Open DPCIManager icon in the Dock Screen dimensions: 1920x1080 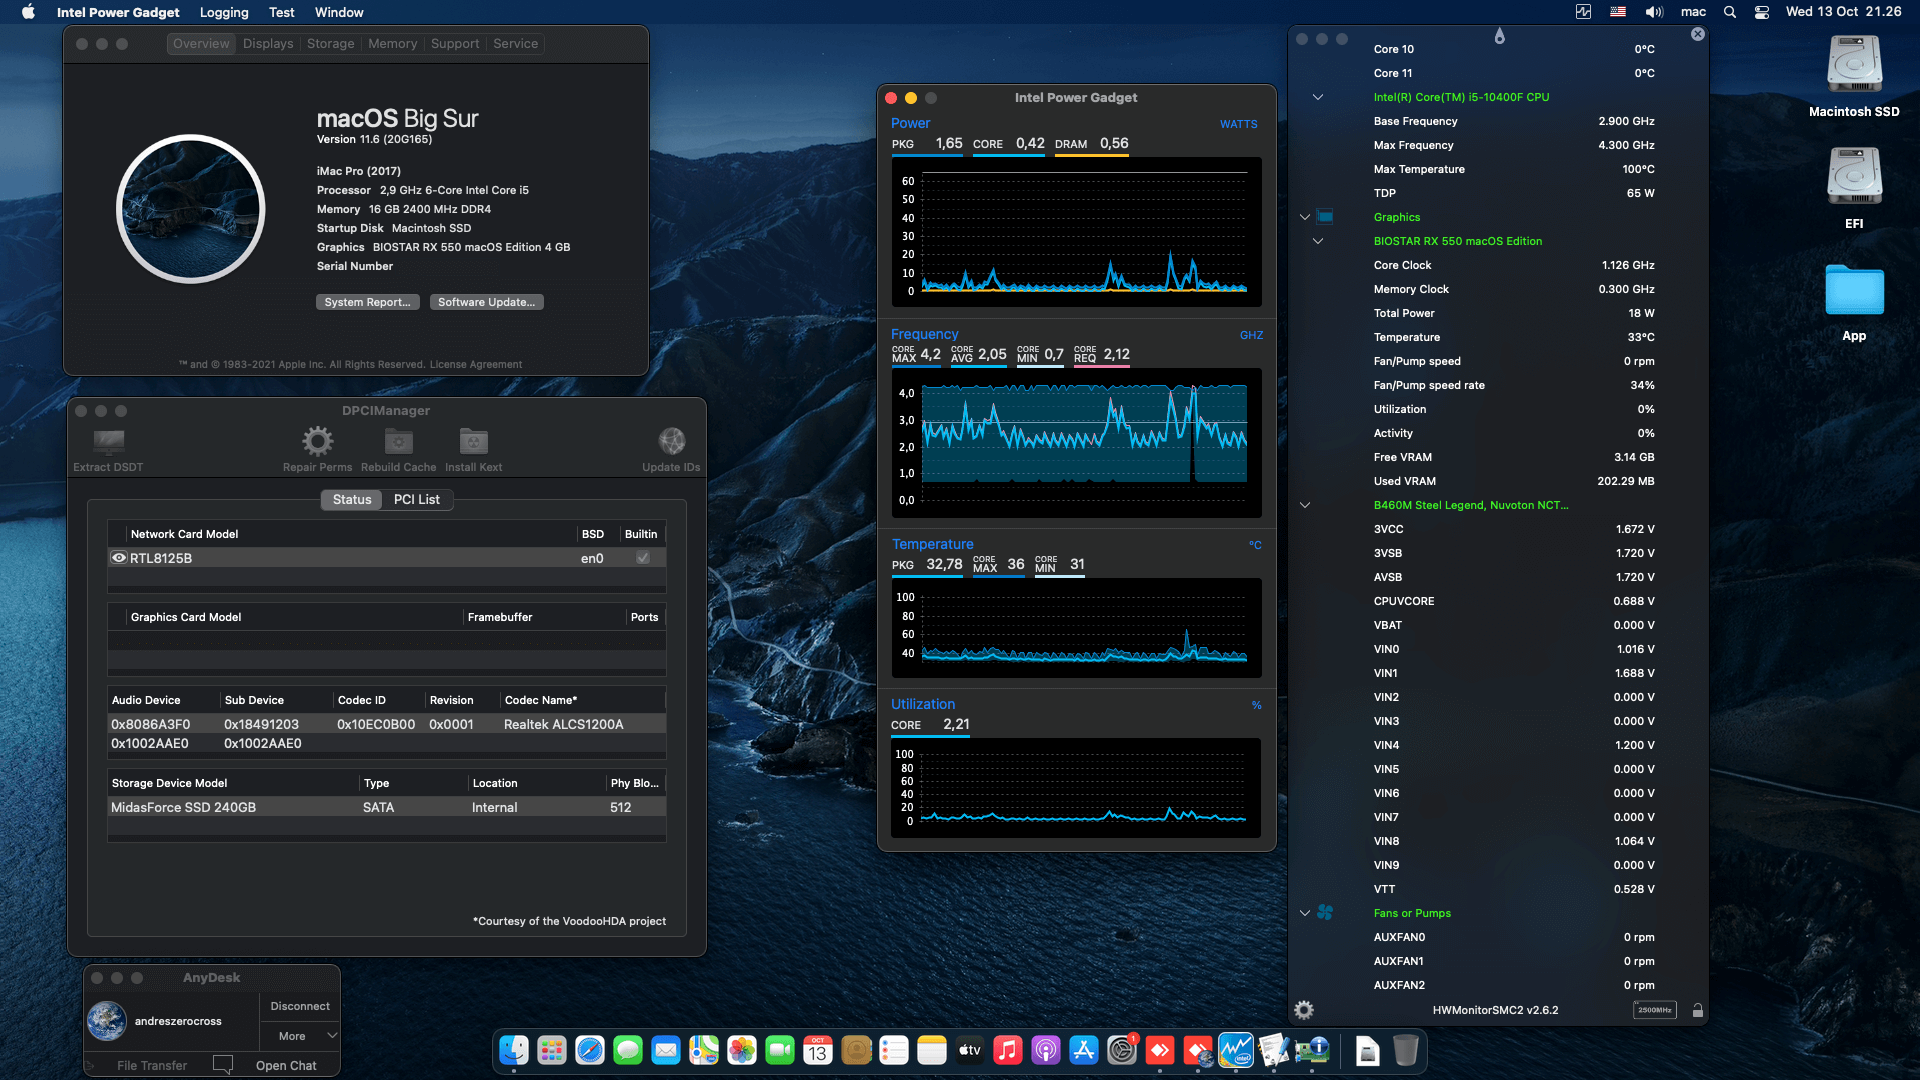coord(1311,1050)
